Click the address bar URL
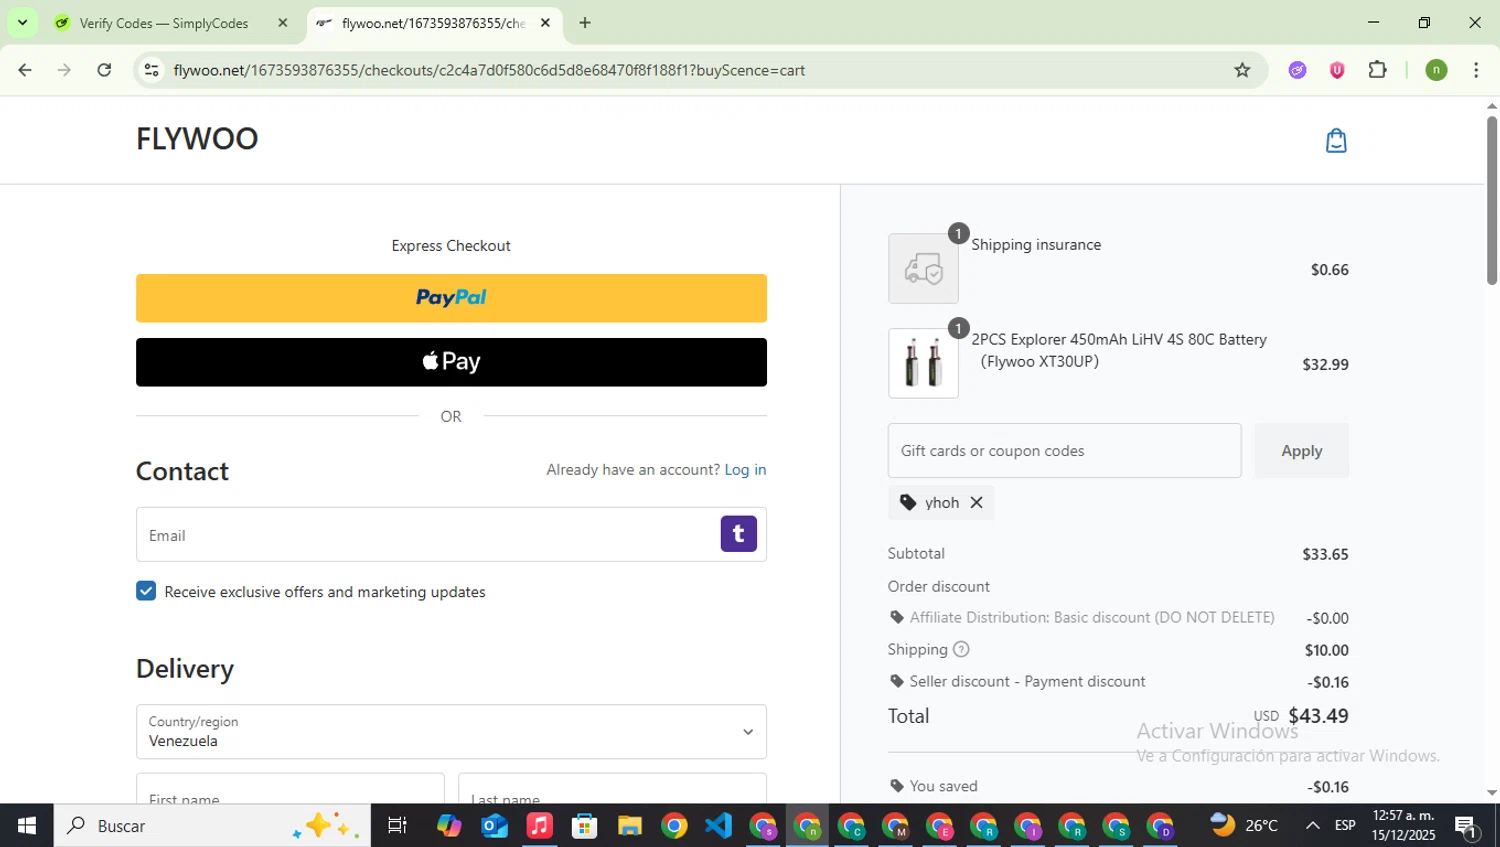Image resolution: width=1500 pixels, height=847 pixels. (489, 70)
